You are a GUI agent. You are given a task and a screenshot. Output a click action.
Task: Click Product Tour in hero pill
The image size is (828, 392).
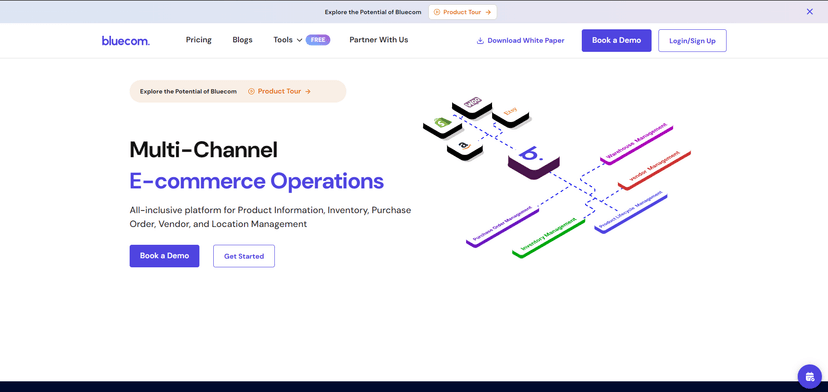pos(279,91)
